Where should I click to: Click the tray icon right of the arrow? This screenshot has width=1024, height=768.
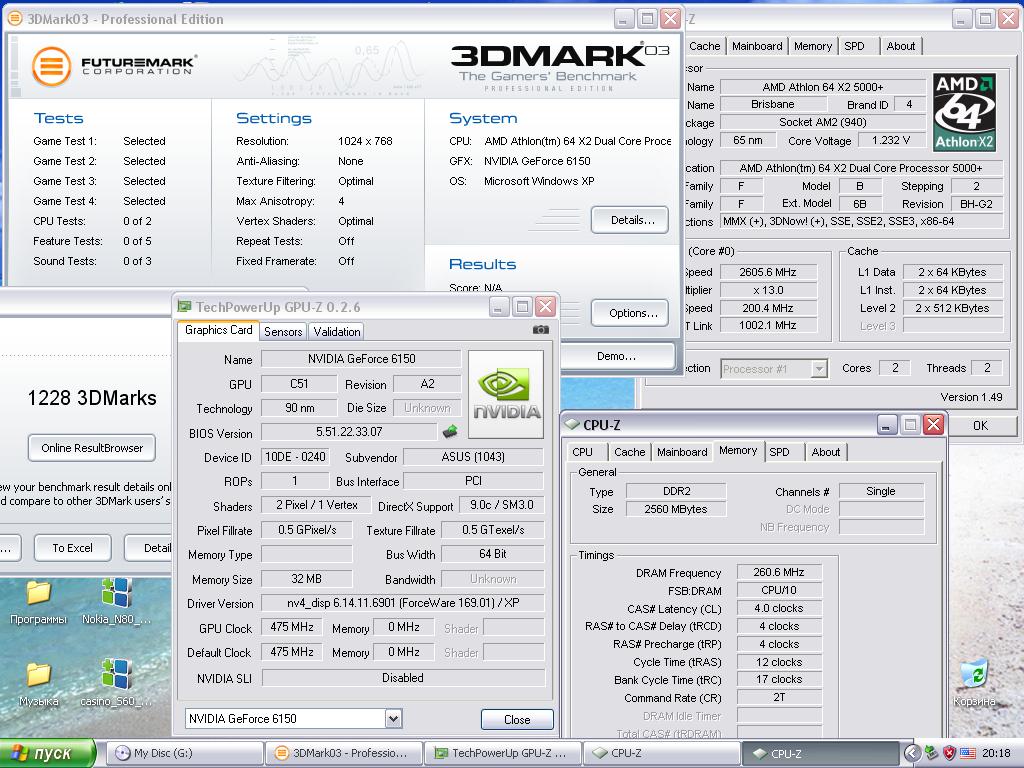tap(932, 753)
